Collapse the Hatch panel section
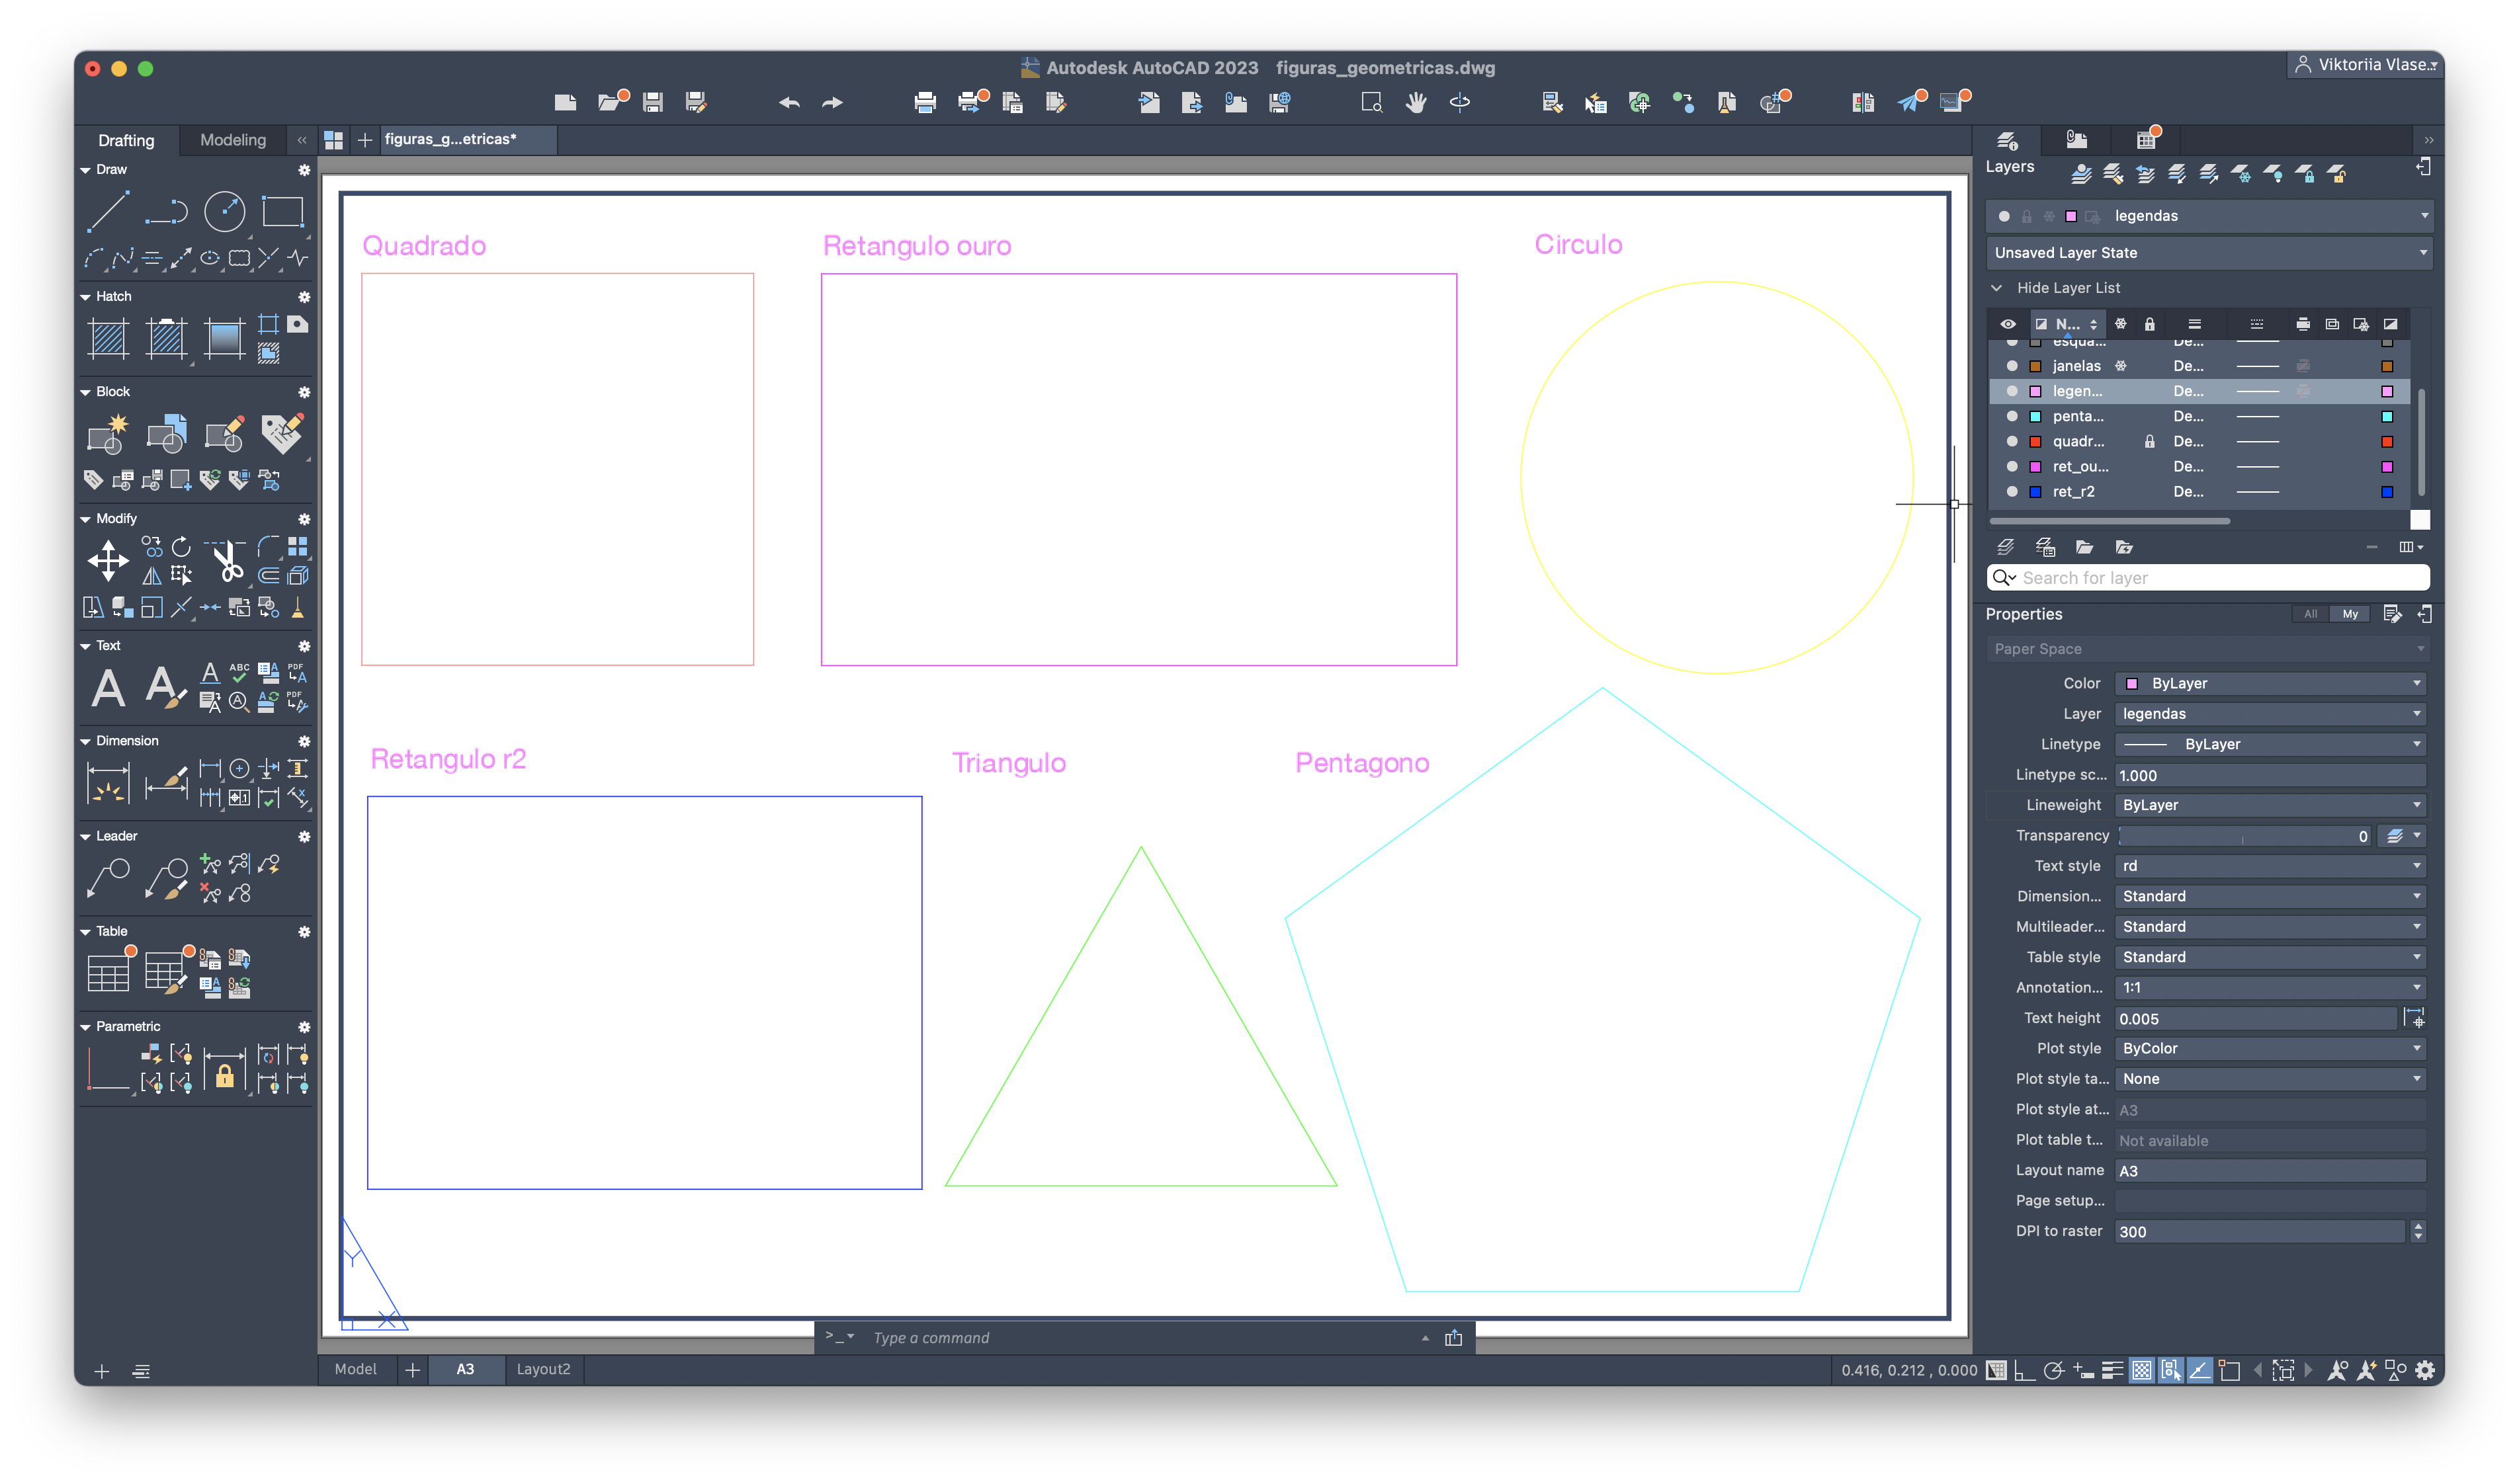This screenshot has width=2519, height=1484. (x=86, y=297)
